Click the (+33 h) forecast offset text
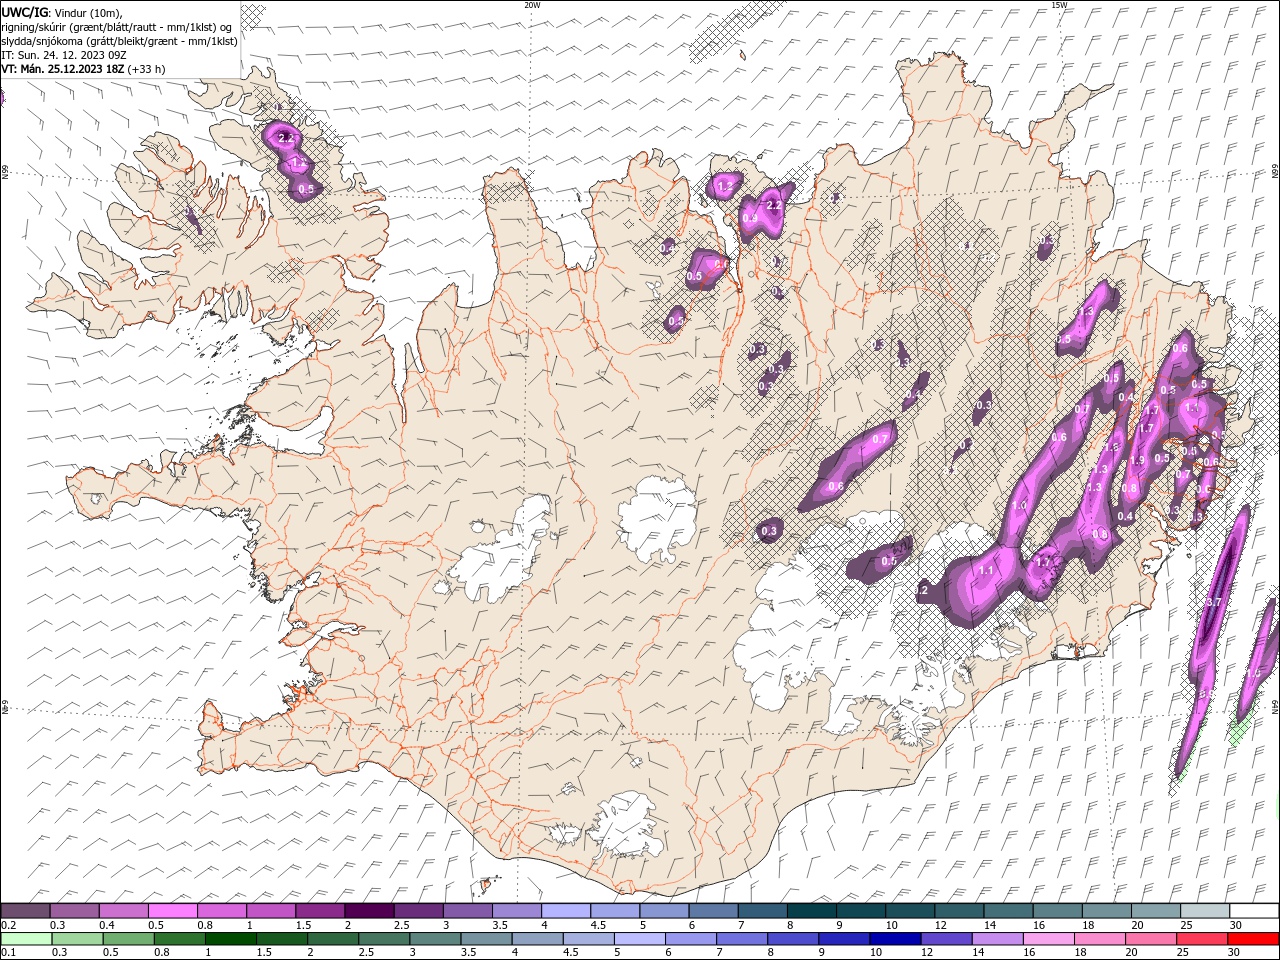Image resolution: width=1280 pixels, height=960 pixels. click(147, 69)
